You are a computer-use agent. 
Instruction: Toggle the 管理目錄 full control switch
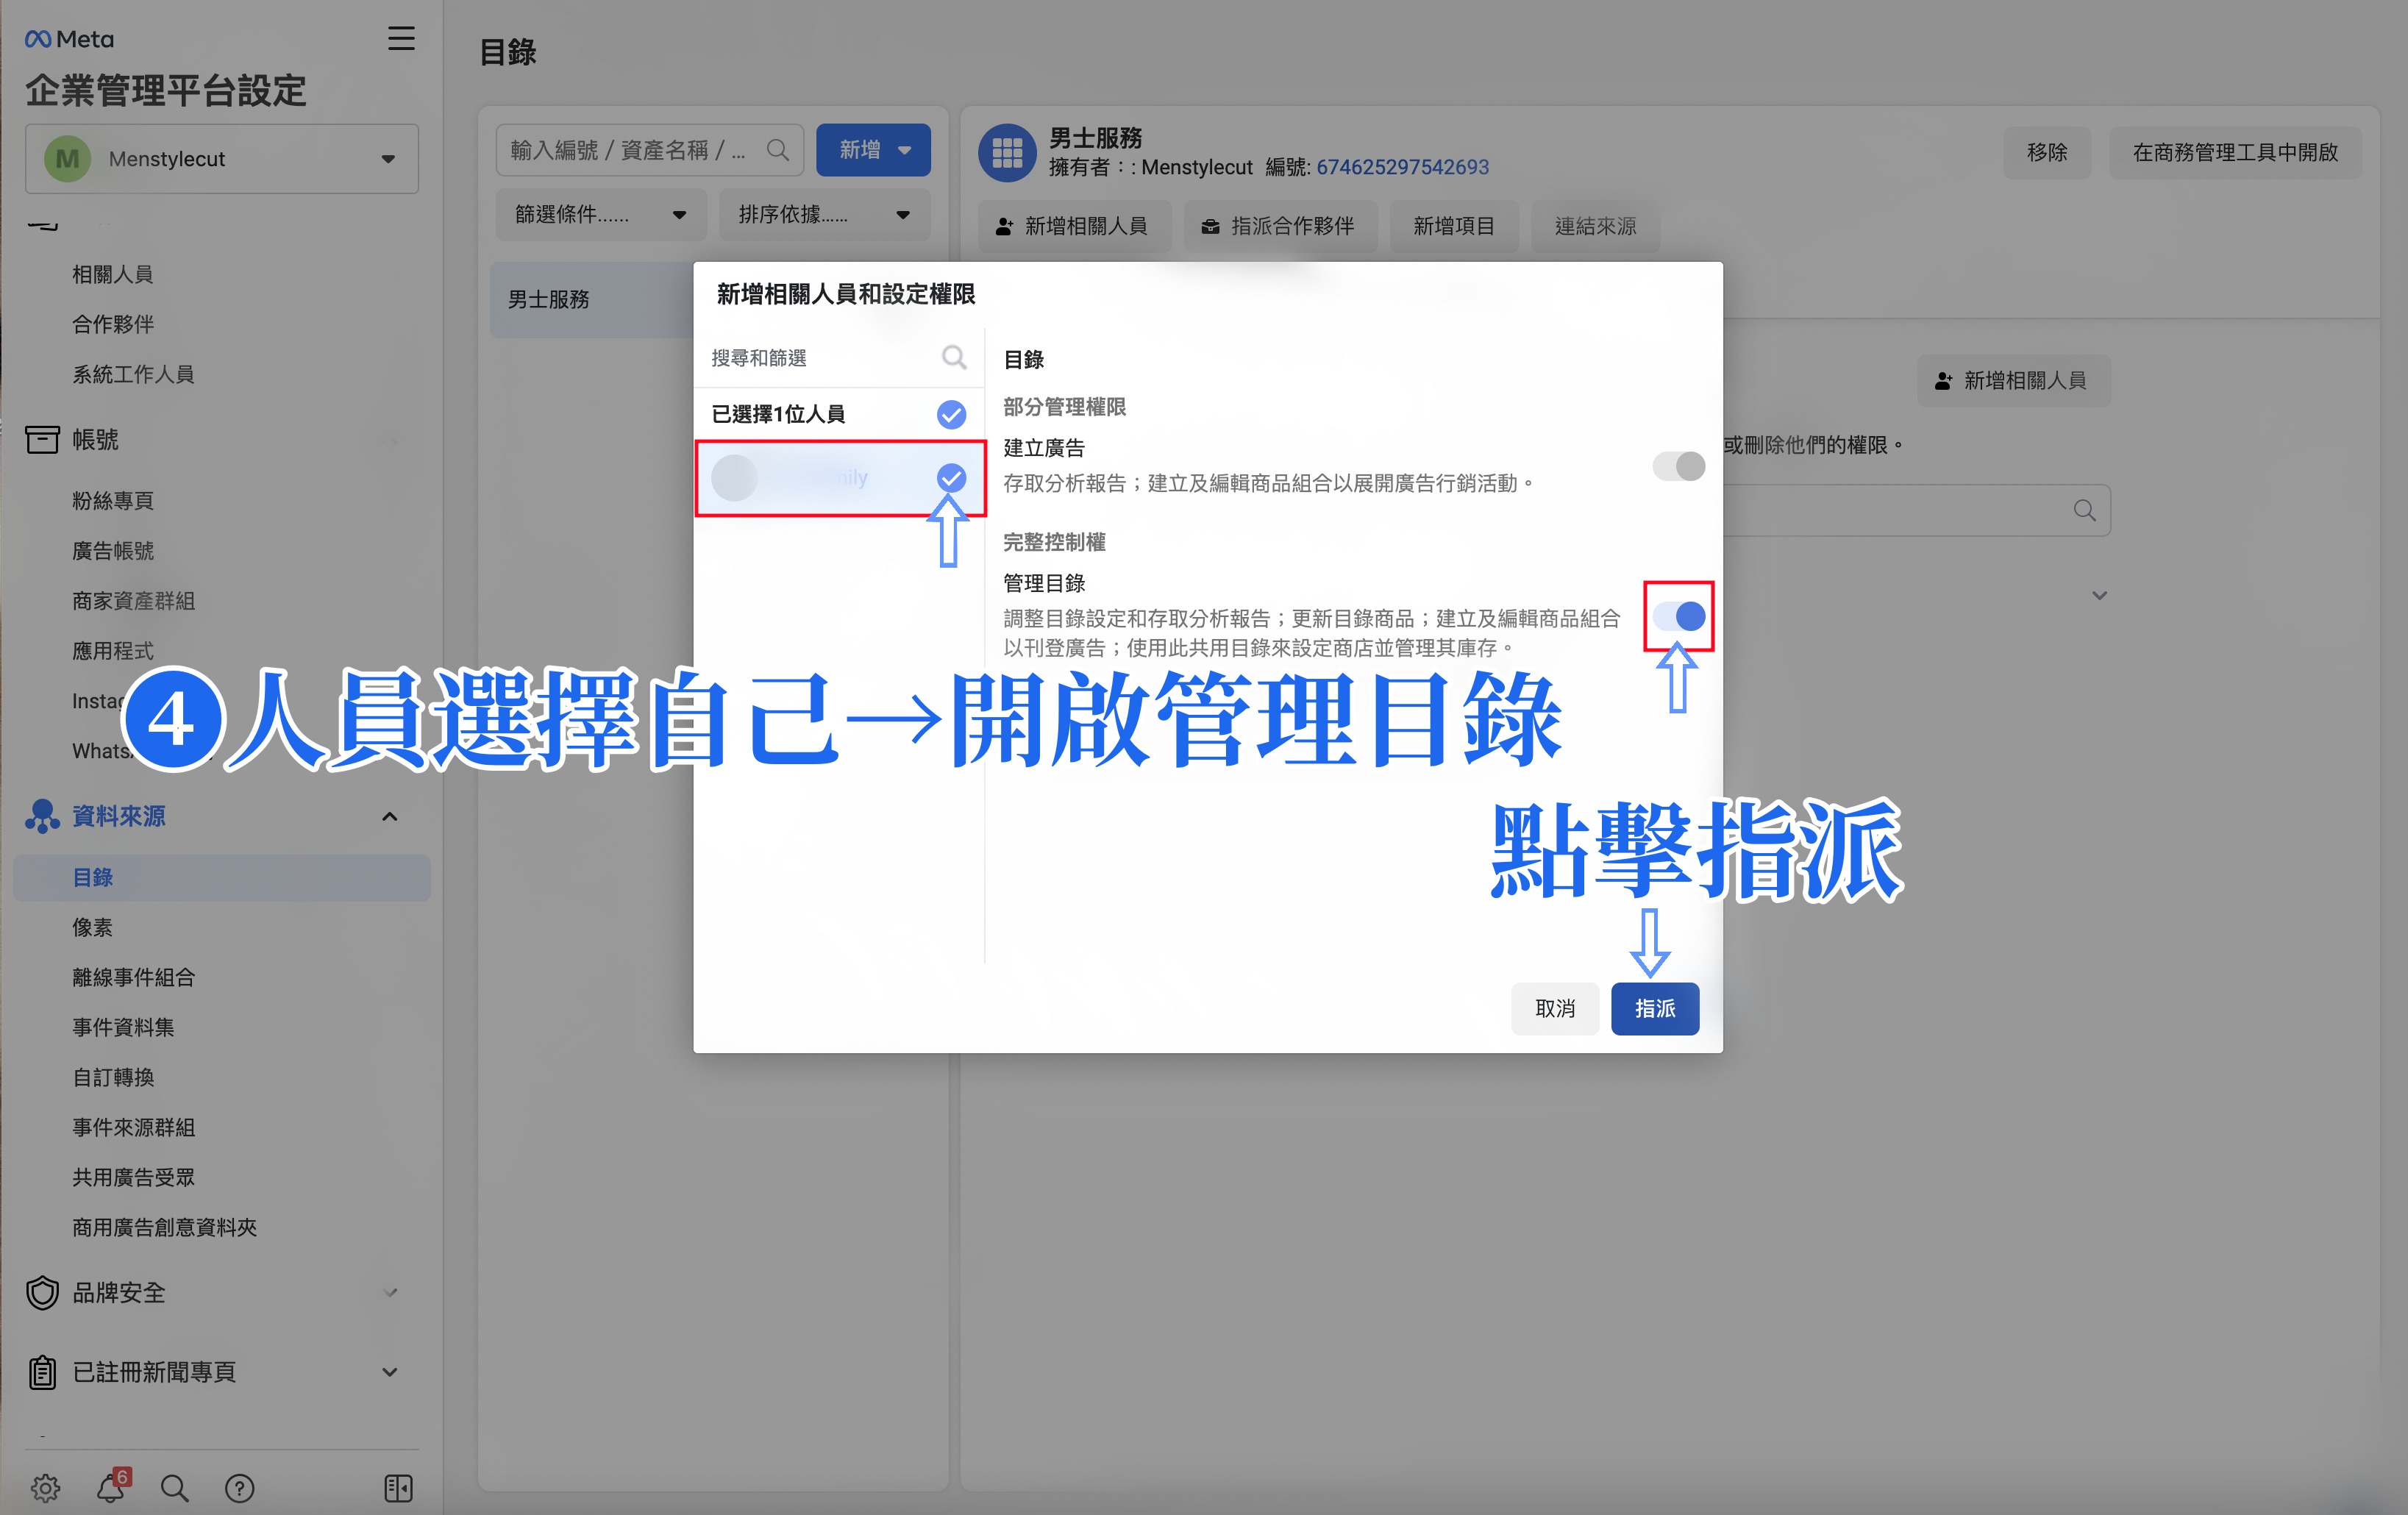(x=1678, y=615)
